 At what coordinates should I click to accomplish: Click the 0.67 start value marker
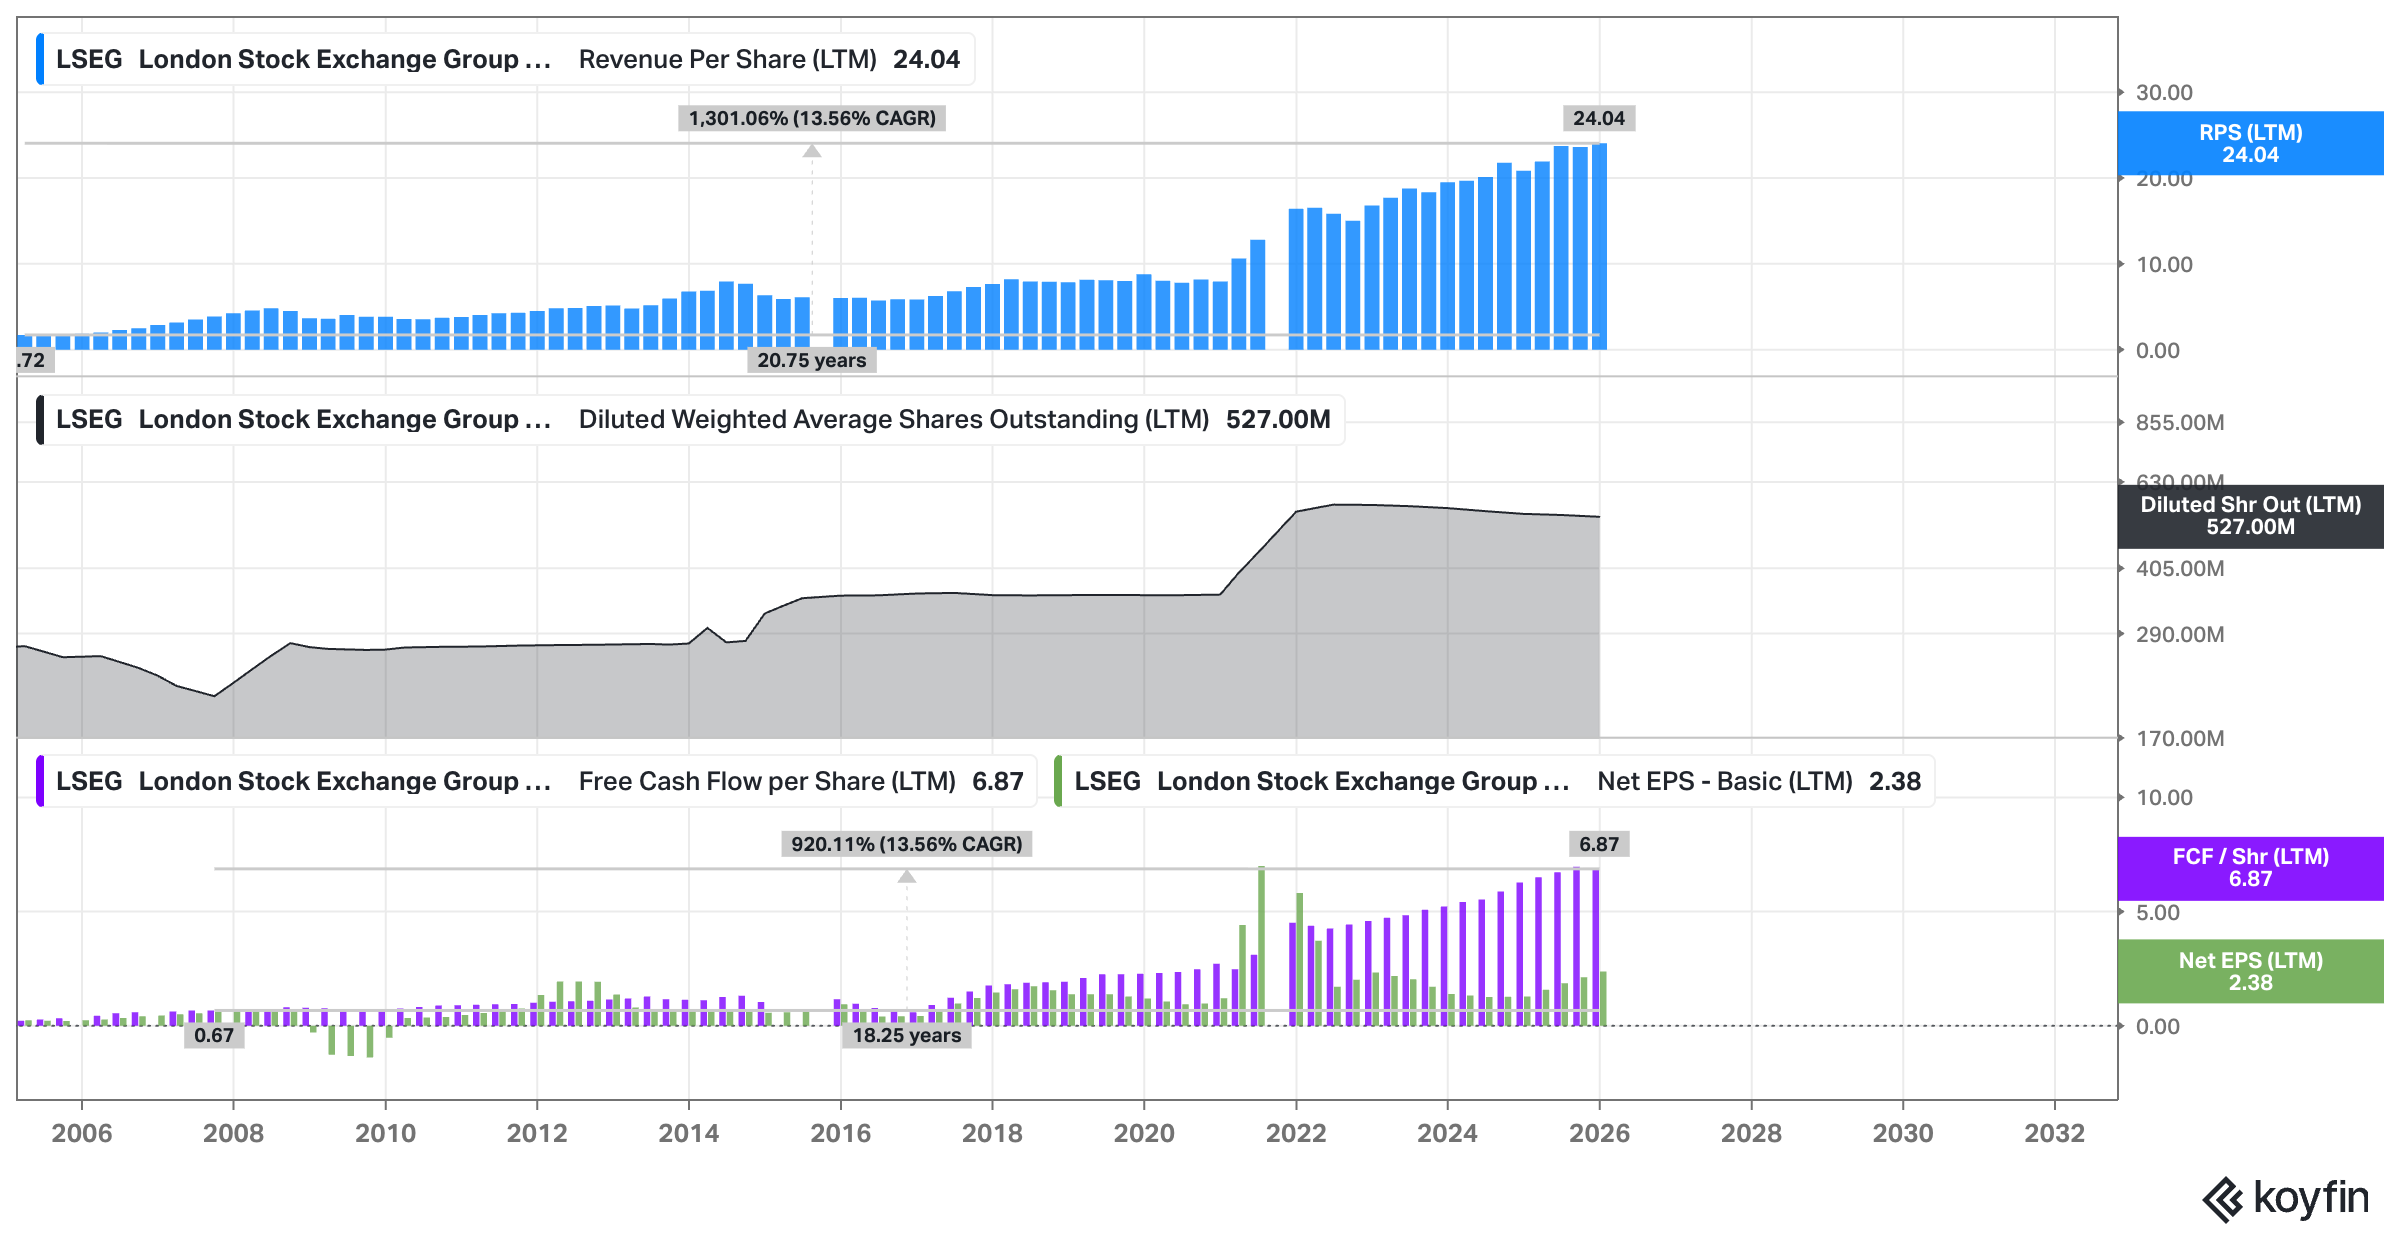point(213,1035)
